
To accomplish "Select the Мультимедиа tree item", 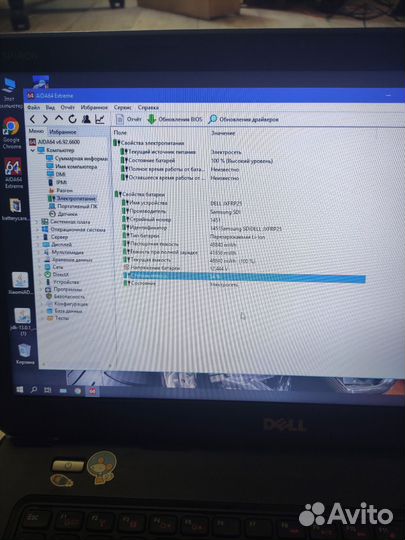I will pos(63,252).
